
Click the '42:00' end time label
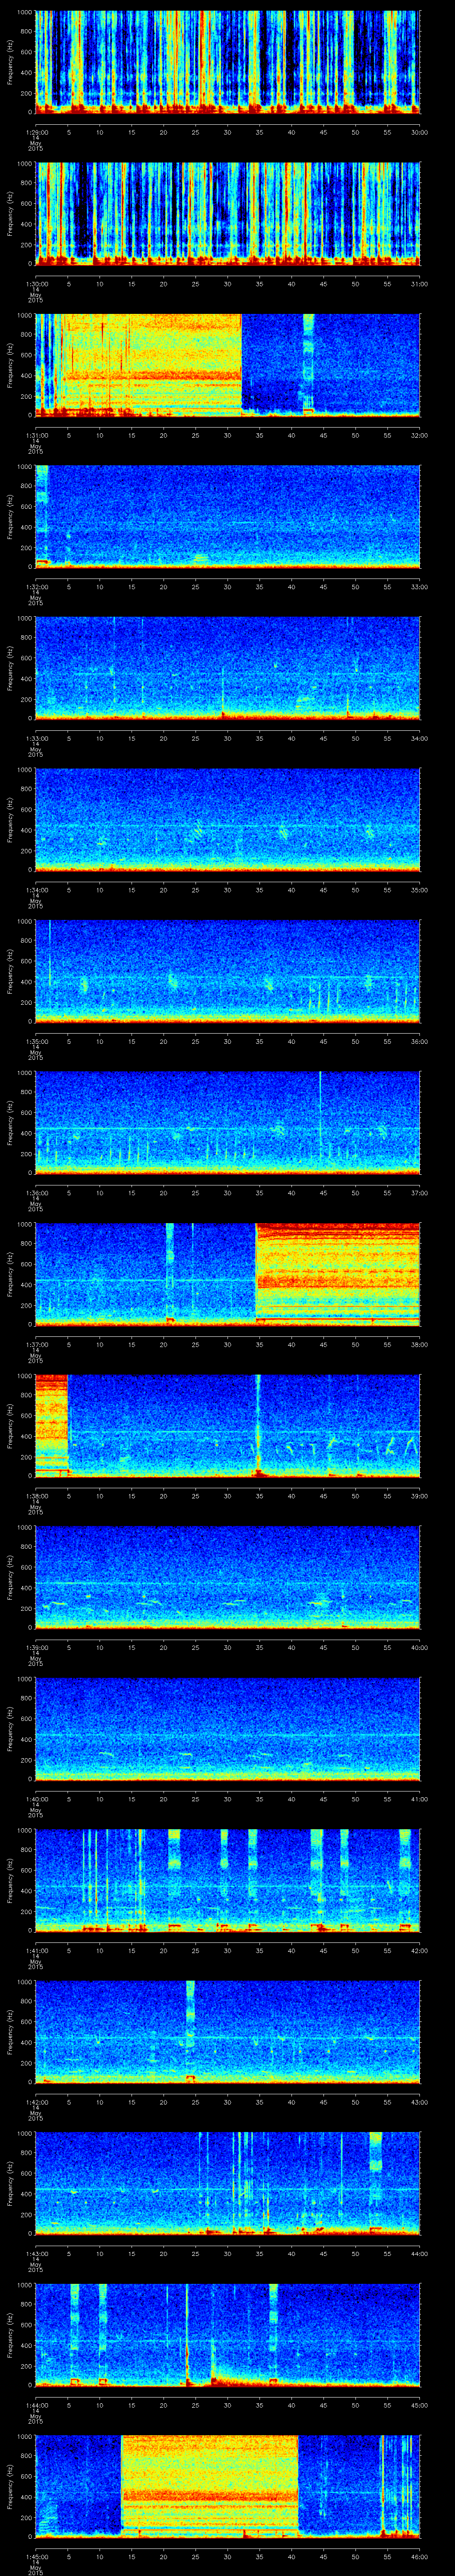(x=419, y=1950)
